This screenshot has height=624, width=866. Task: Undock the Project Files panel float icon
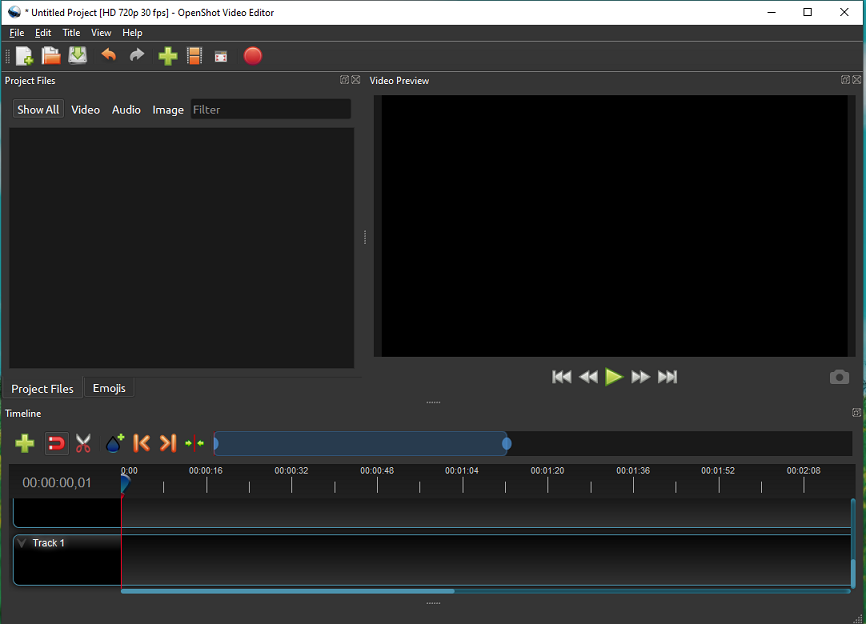click(x=344, y=80)
